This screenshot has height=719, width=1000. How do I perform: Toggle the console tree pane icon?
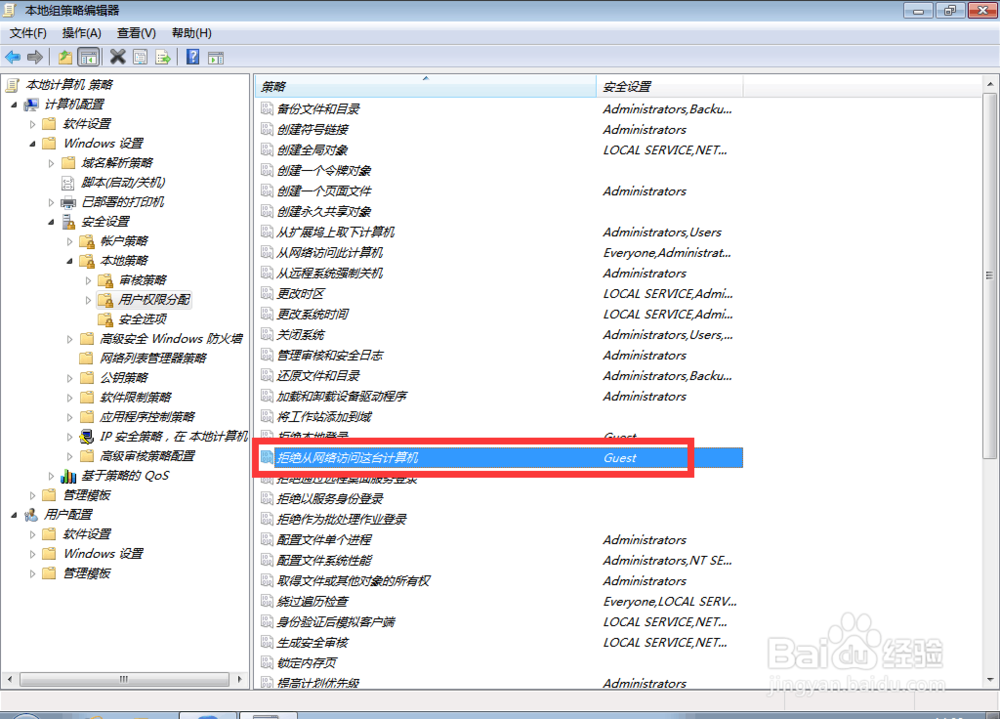tap(89, 57)
